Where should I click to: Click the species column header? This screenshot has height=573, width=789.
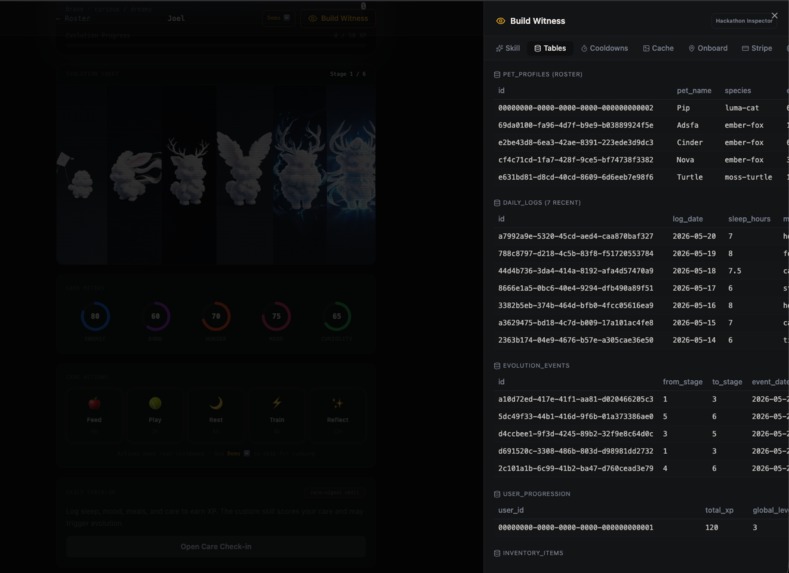[x=738, y=91]
